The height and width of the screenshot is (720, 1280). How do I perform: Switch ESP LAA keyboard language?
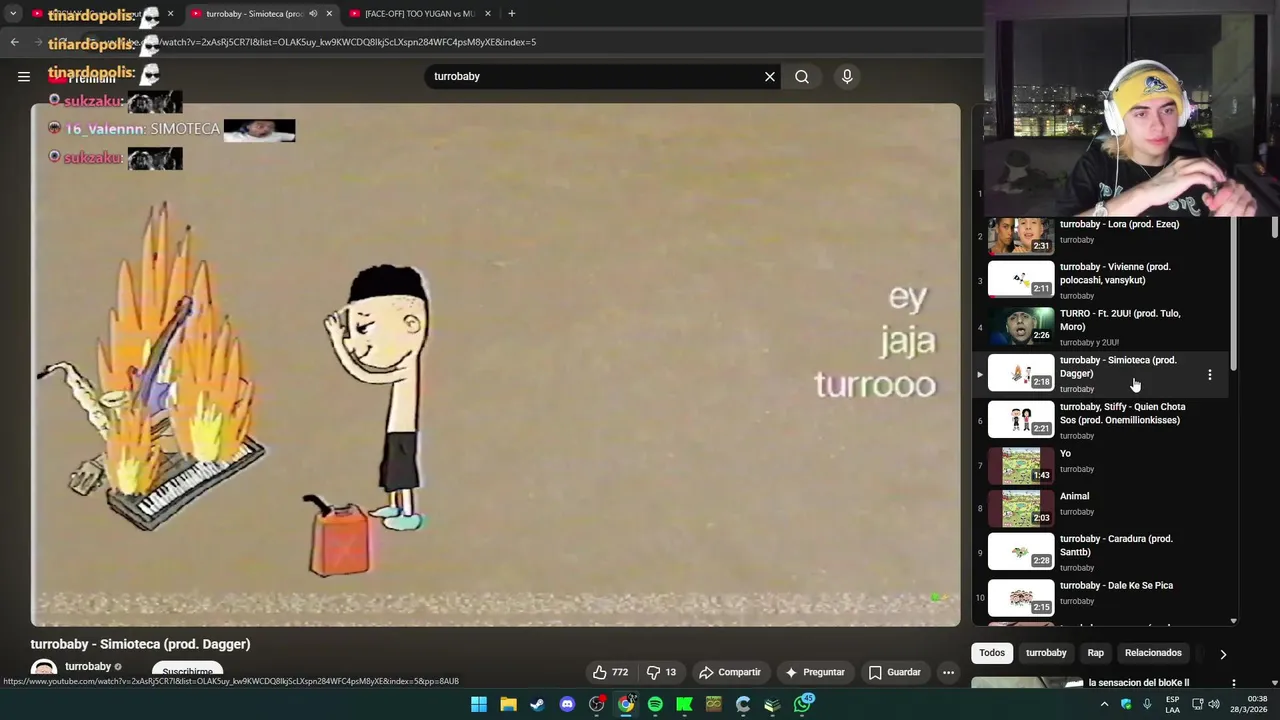(x=1172, y=704)
